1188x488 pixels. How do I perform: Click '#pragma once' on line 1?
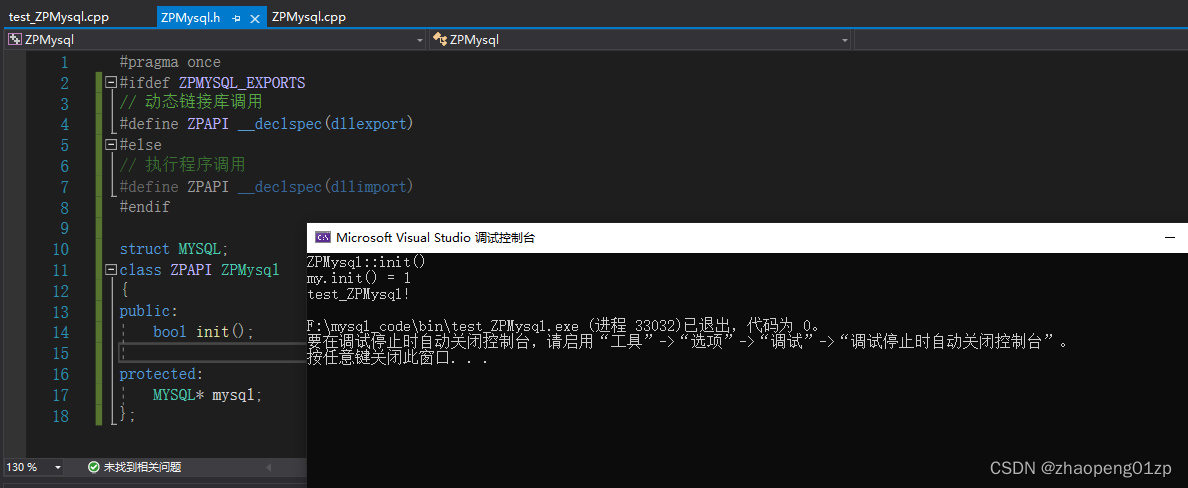tap(170, 62)
